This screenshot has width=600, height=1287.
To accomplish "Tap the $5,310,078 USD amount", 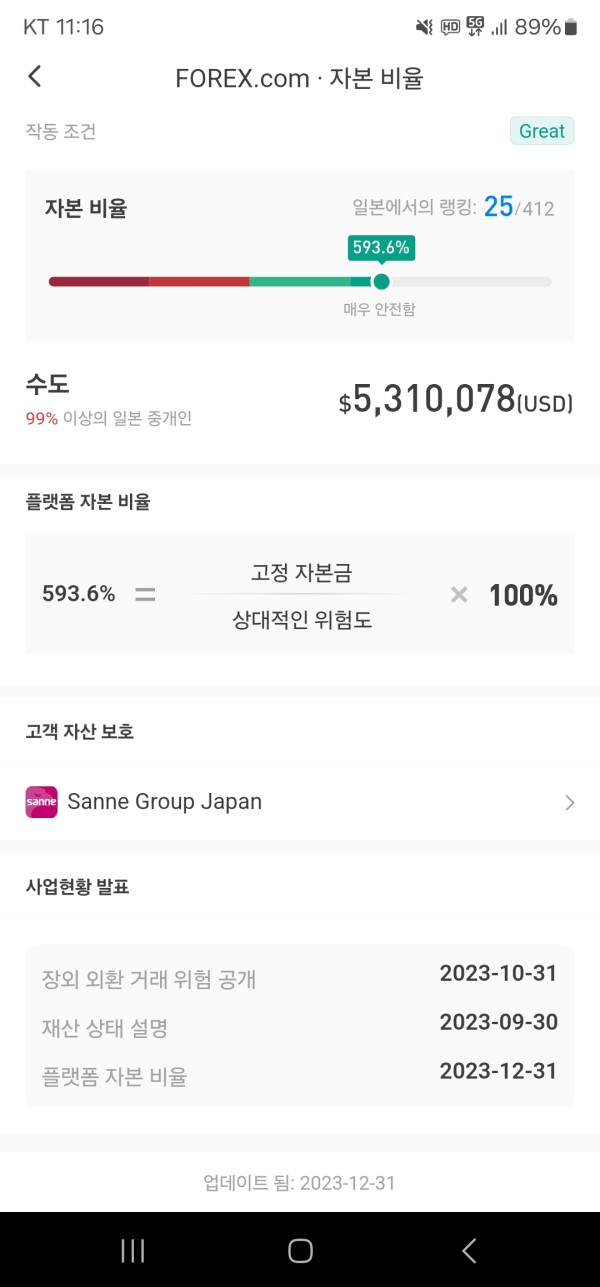I will [455, 401].
